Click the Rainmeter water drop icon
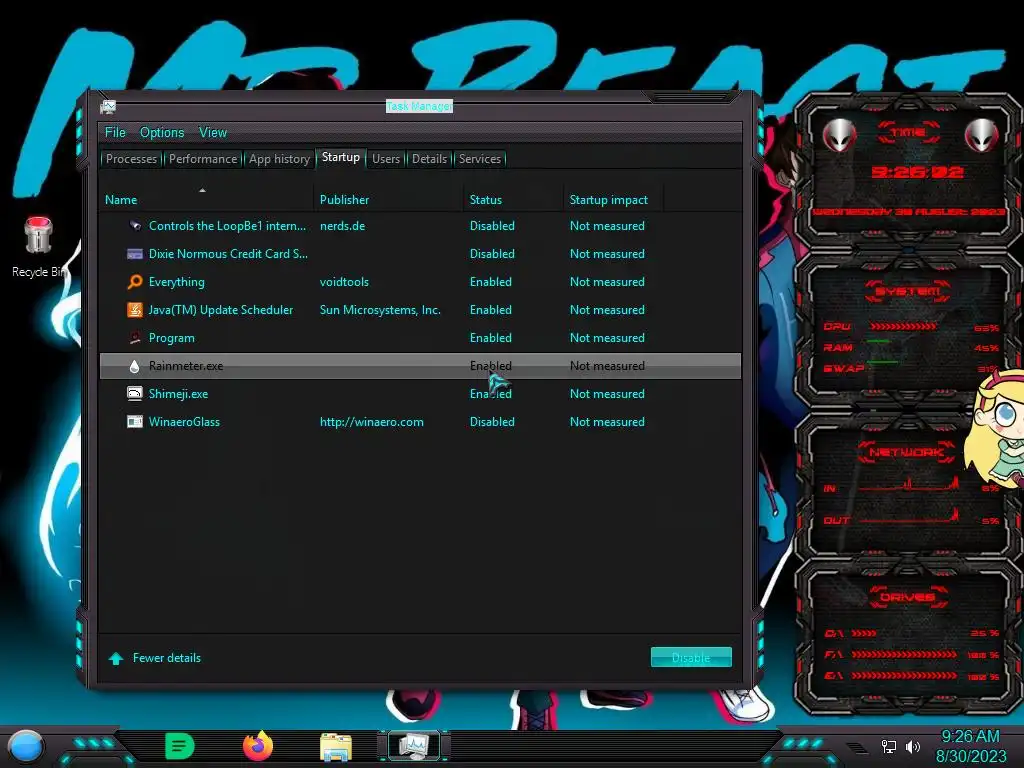This screenshot has height=768, width=1024. [x=135, y=366]
